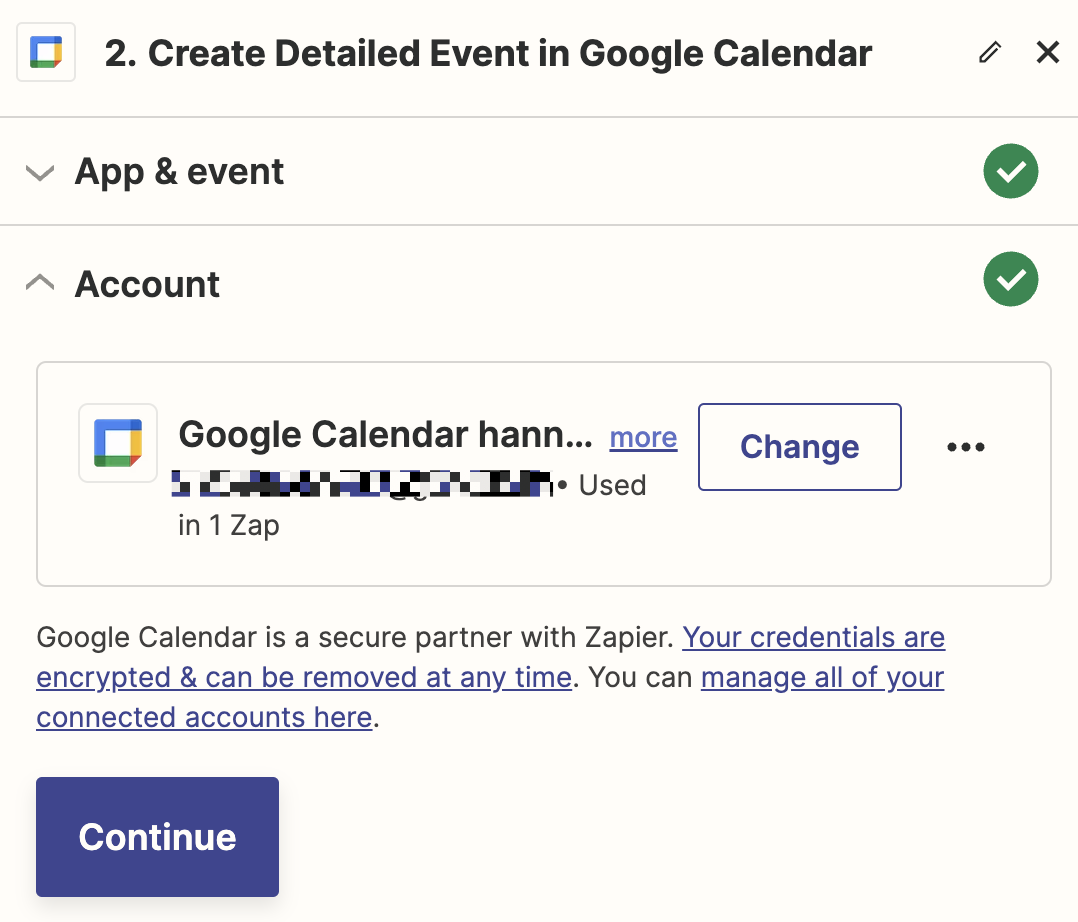Viewport: 1078px width, 922px height.
Task: Click the Account section heading
Action: [x=147, y=284]
